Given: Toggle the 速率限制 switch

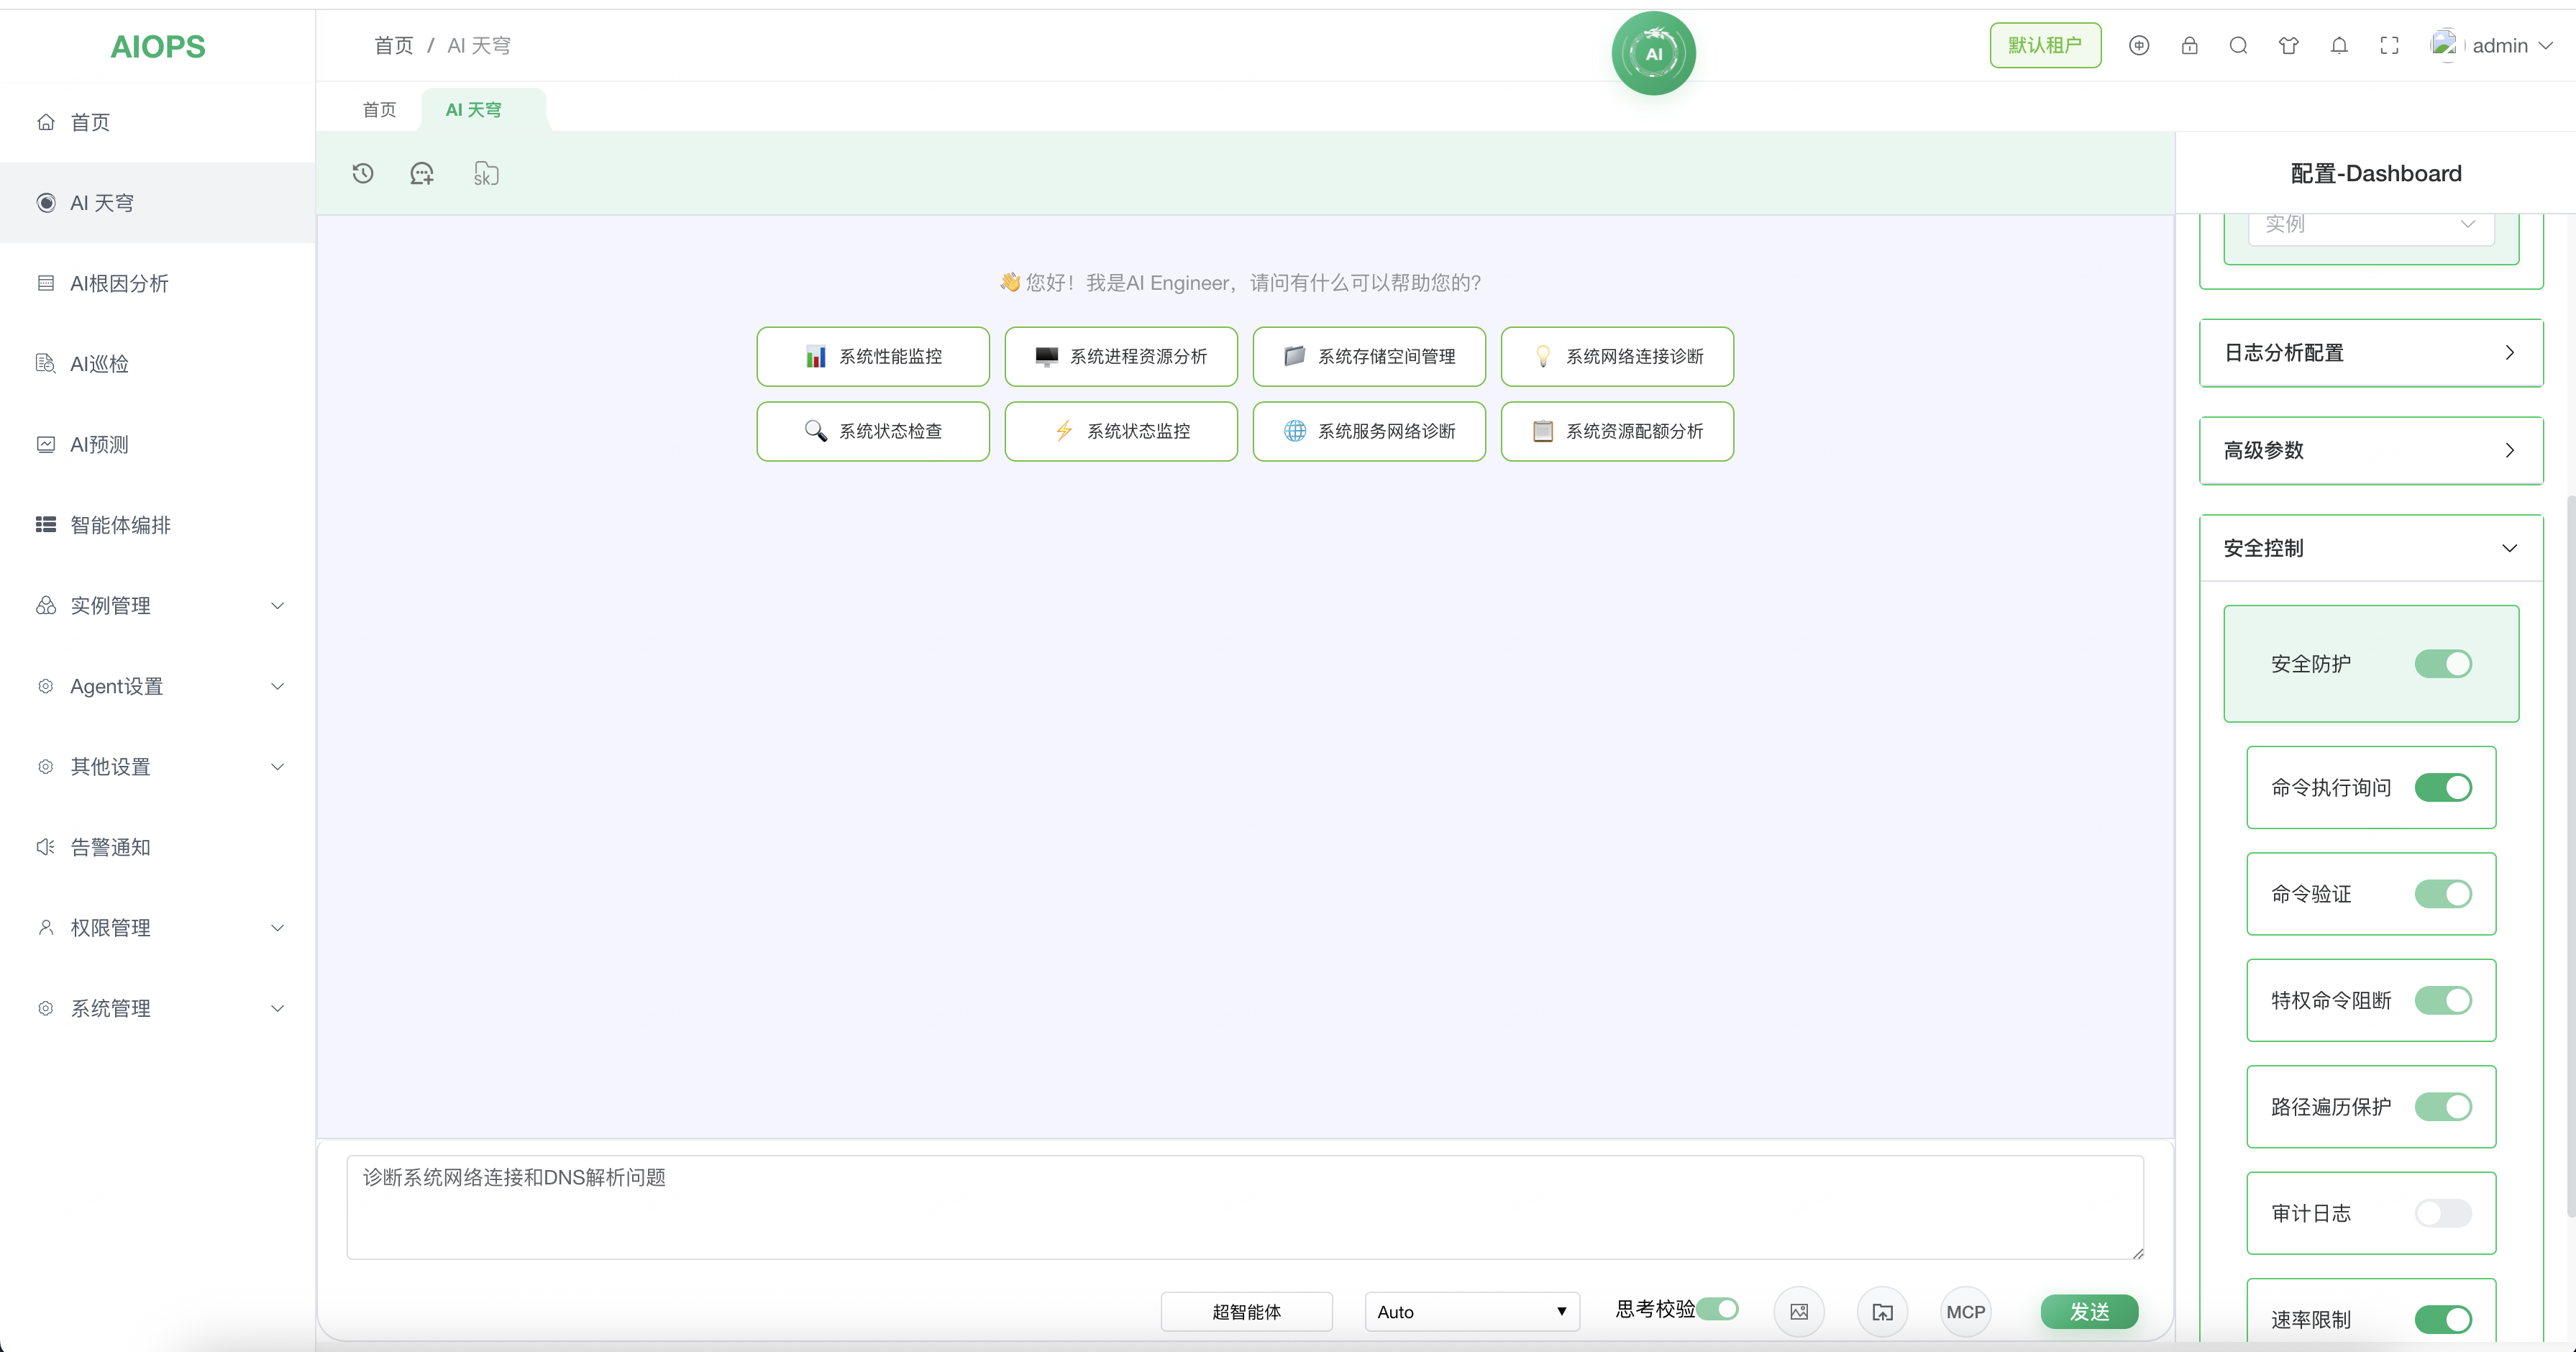Looking at the screenshot, I should [2443, 1320].
